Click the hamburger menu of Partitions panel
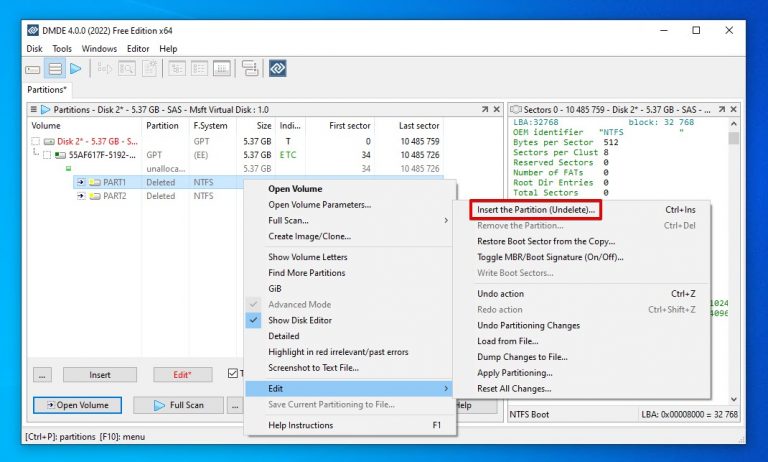This screenshot has width=768, height=462. pos(33,109)
